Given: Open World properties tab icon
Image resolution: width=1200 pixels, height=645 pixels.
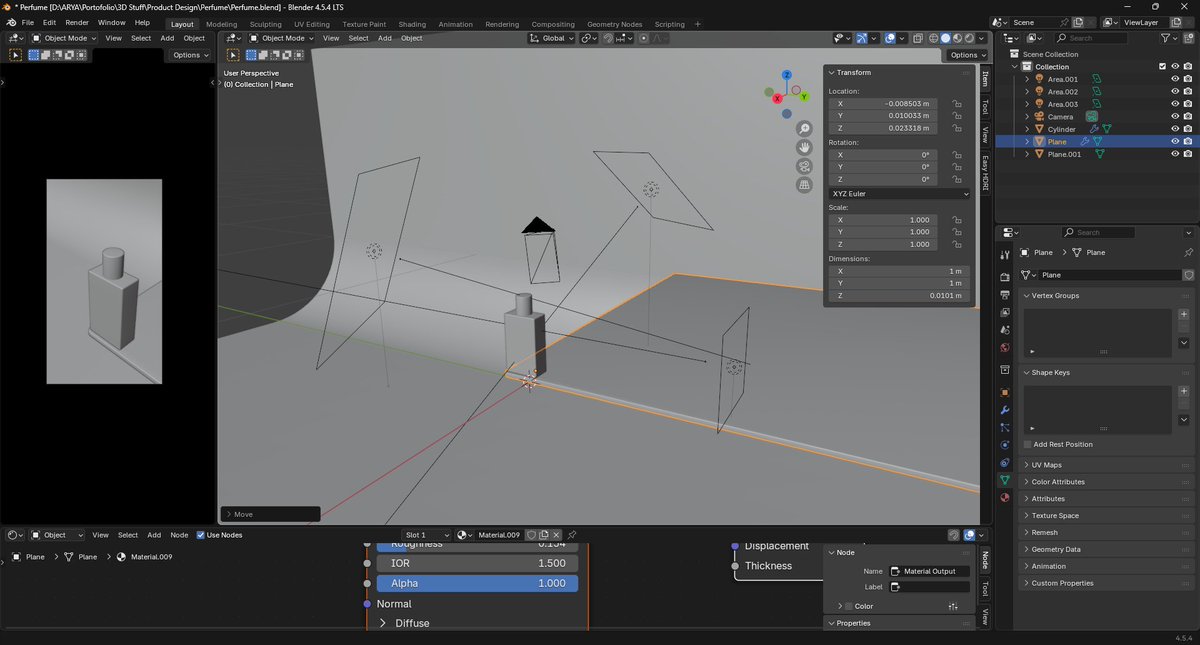Looking at the screenshot, I should coord(1005,348).
